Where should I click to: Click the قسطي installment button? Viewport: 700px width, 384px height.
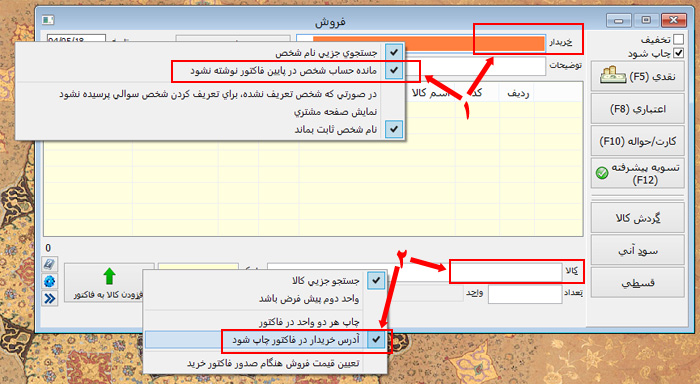point(638,282)
